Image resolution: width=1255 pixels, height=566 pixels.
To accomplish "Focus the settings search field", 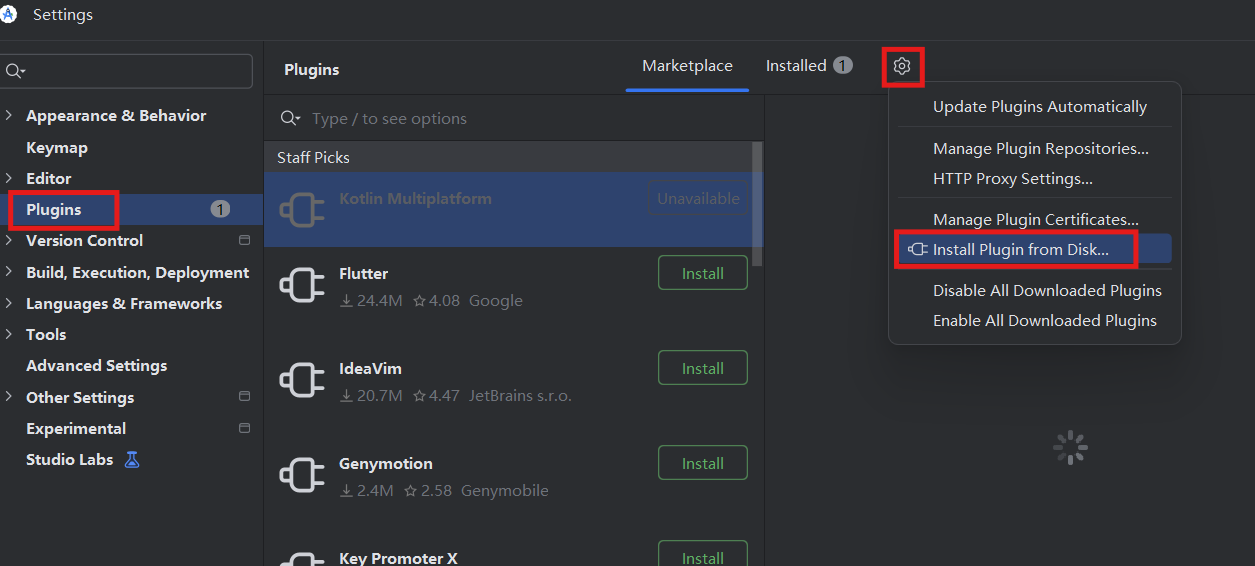I will 126,71.
